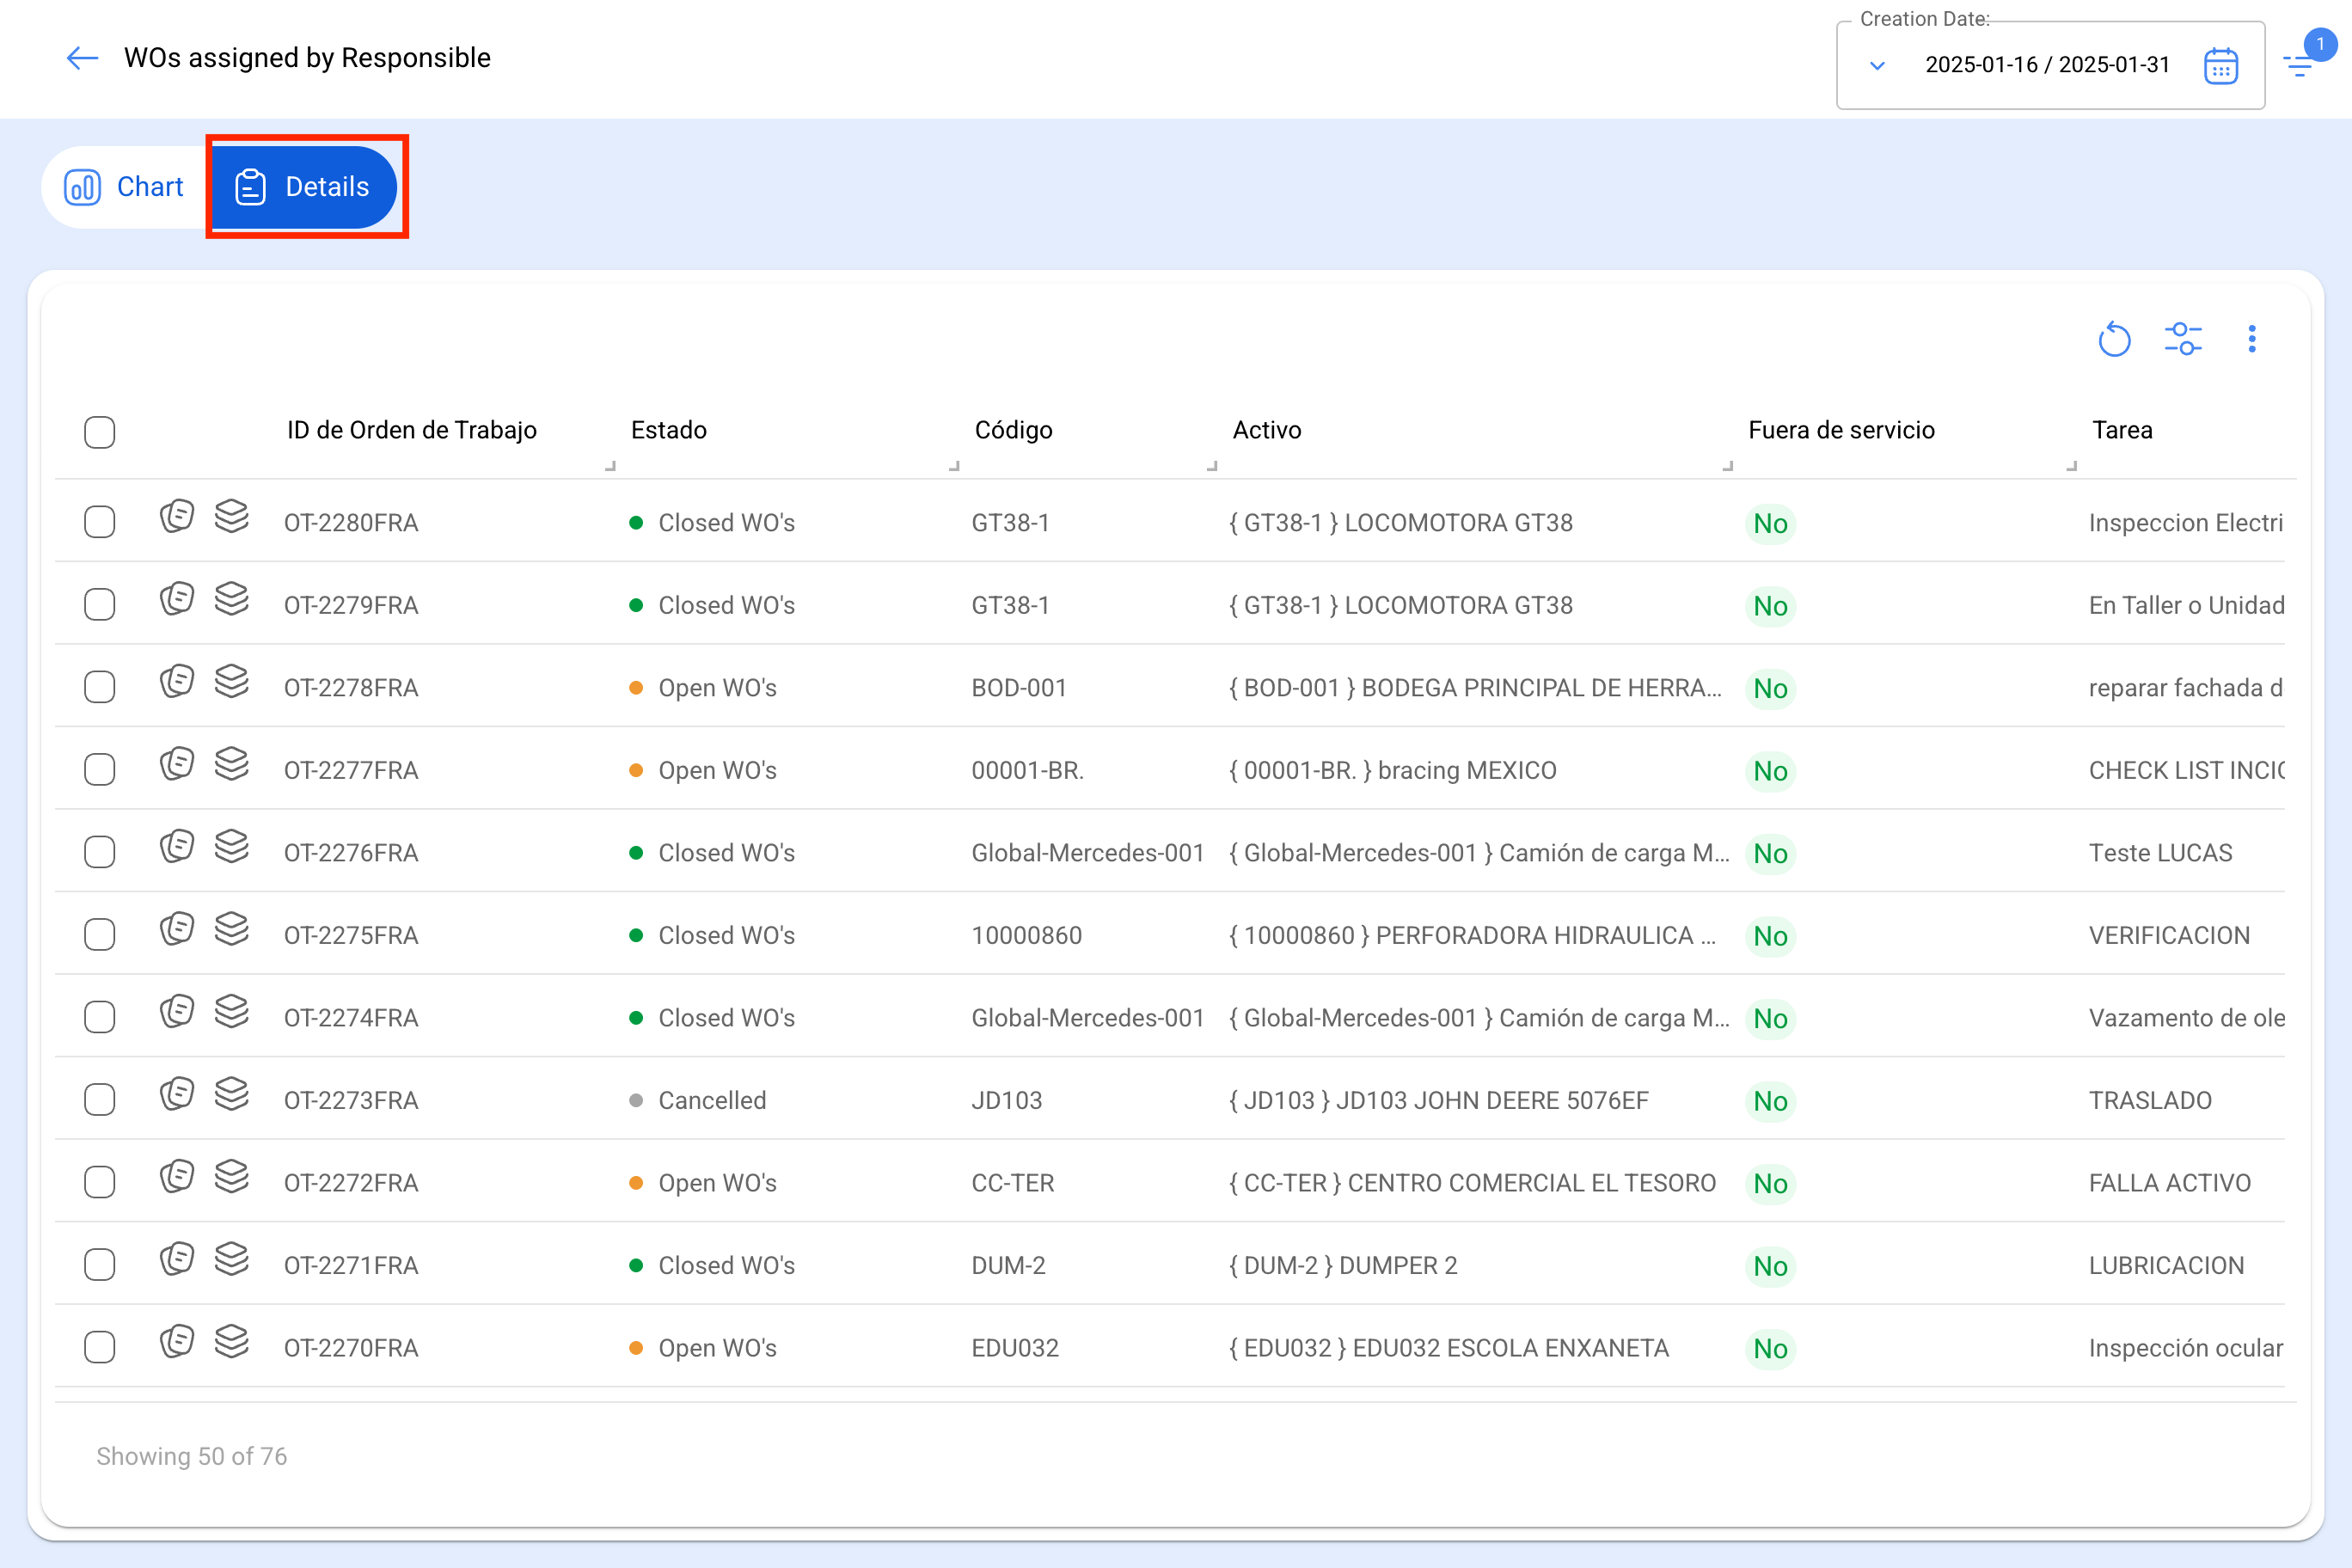The image size is (2352, 1568).
Task: Open layers icon for OT-2276FRA
Action: 232,847
